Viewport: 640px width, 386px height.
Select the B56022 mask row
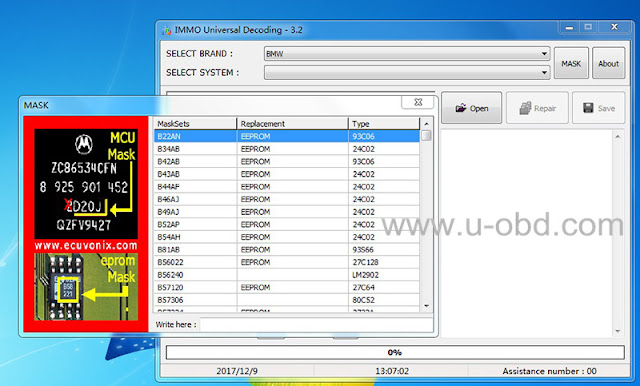pyautogui.click(x=287, y=262)
